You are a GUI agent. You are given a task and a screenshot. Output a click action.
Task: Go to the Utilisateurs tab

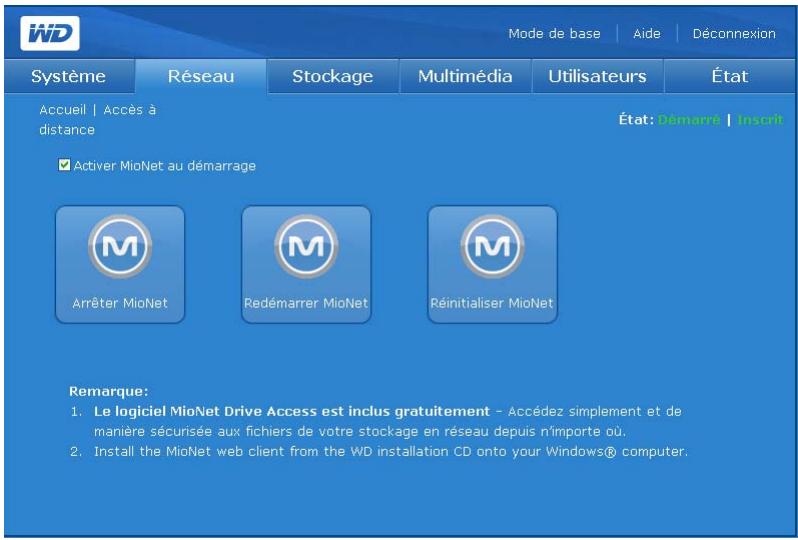[597, 76]
